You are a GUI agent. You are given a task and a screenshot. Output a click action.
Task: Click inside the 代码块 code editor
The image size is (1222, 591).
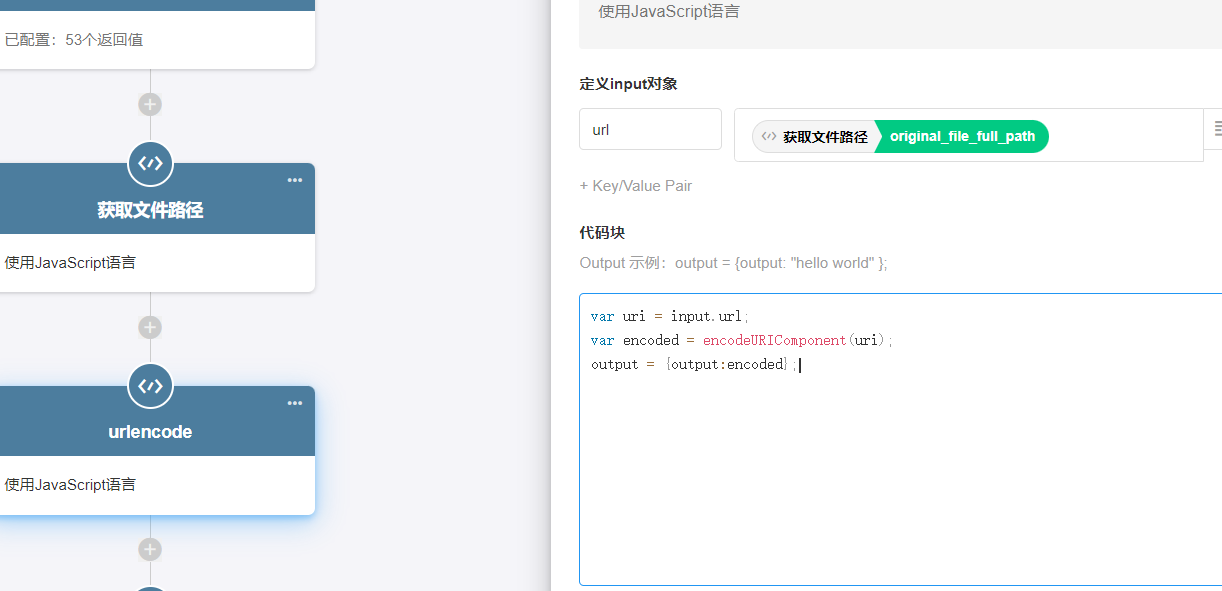pyautogui.click(x=900, y=470)
